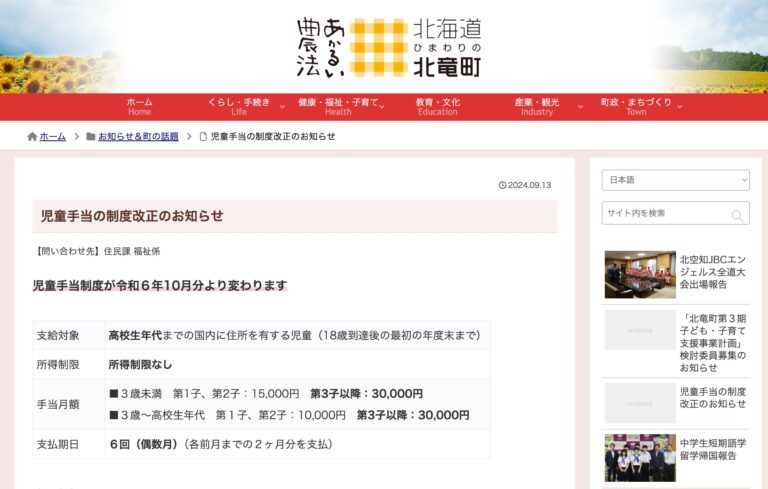
Task: Go to お知らせ&町の話題 breadcrumb link
Action: pyautogui.click(x=138, y=137)
